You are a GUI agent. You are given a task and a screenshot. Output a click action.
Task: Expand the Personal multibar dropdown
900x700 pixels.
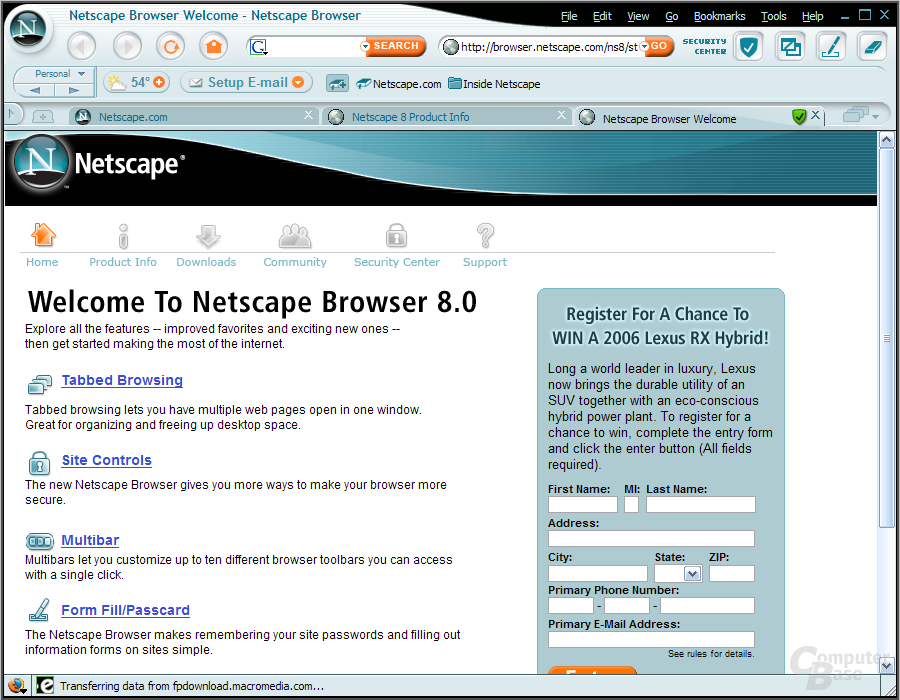pyautogui.click(x=81, y=73)
